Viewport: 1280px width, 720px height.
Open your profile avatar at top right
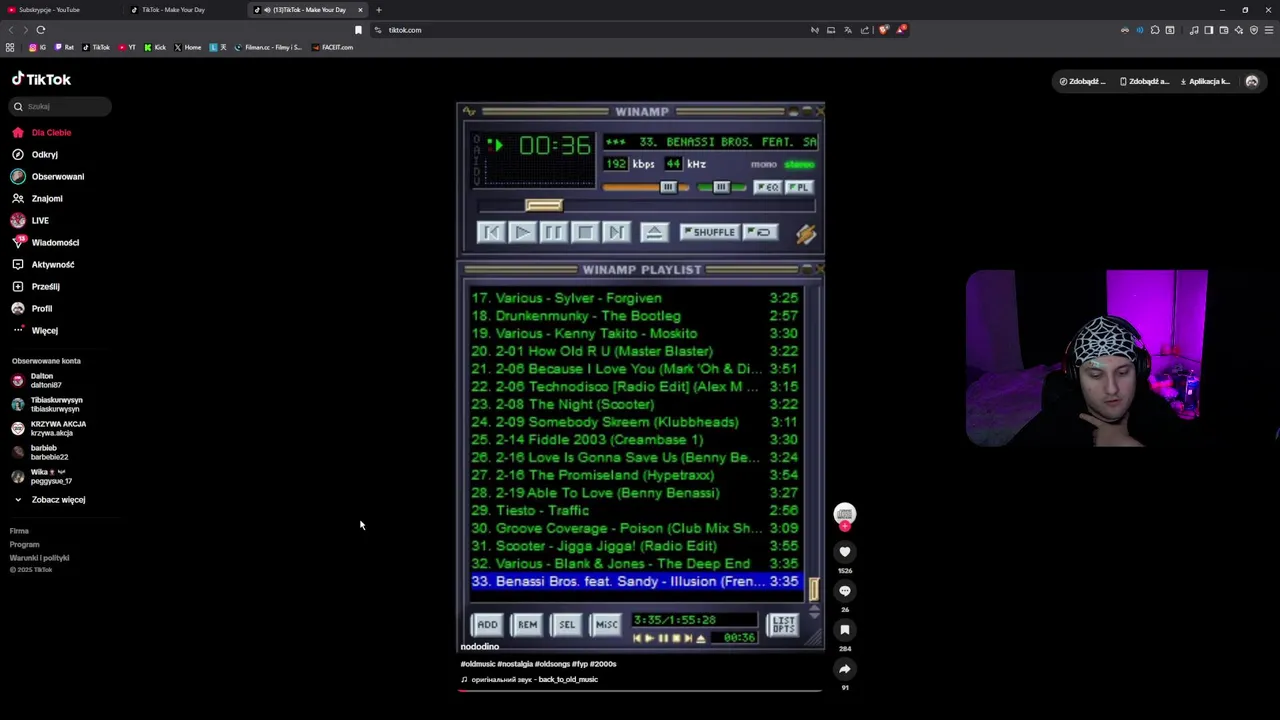(x=1252, y=82)
